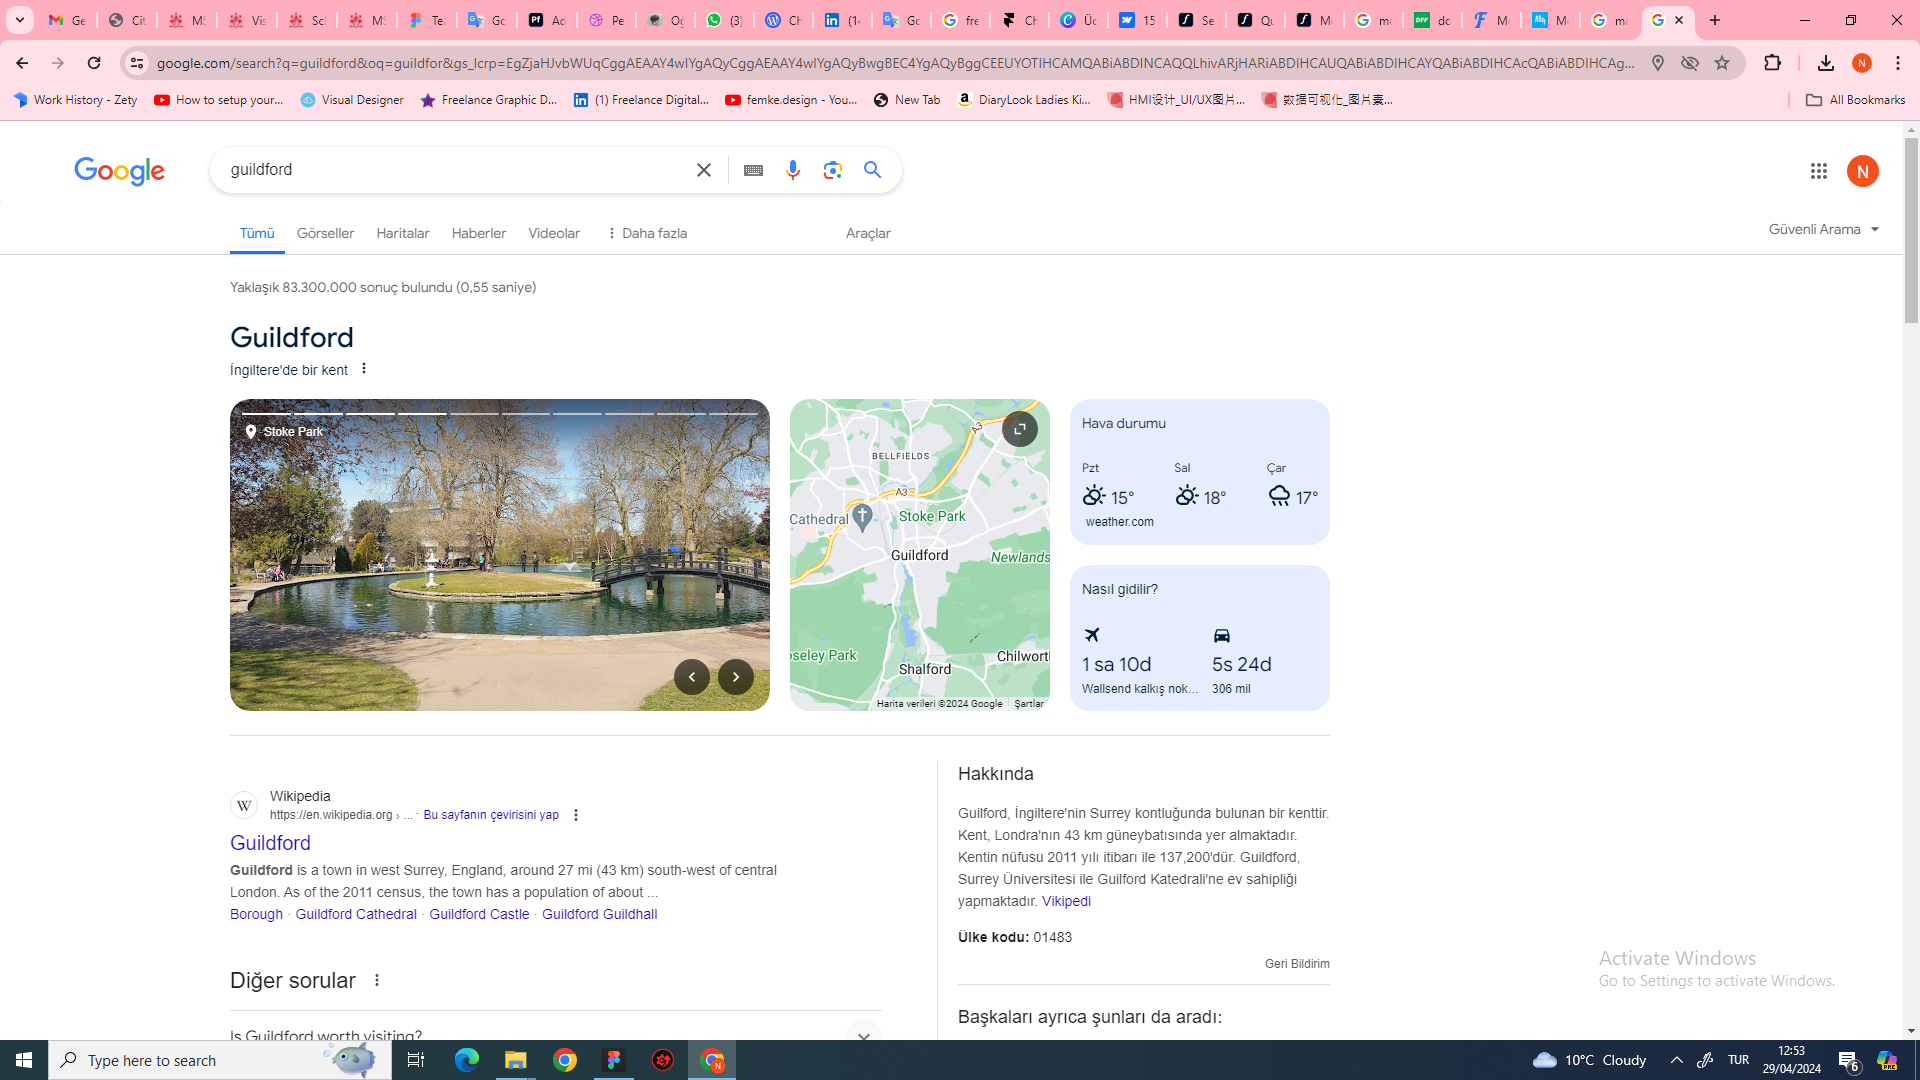Open the Daha fazla dropdown menu
Viewport: 1920px width, 1080px height.
[x=646, y=233]
